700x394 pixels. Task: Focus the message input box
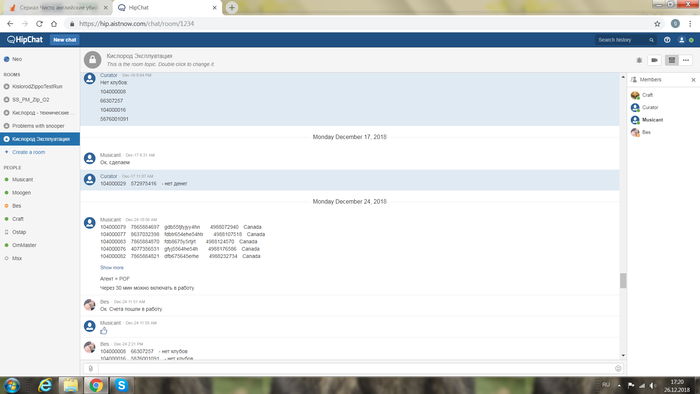356,368
